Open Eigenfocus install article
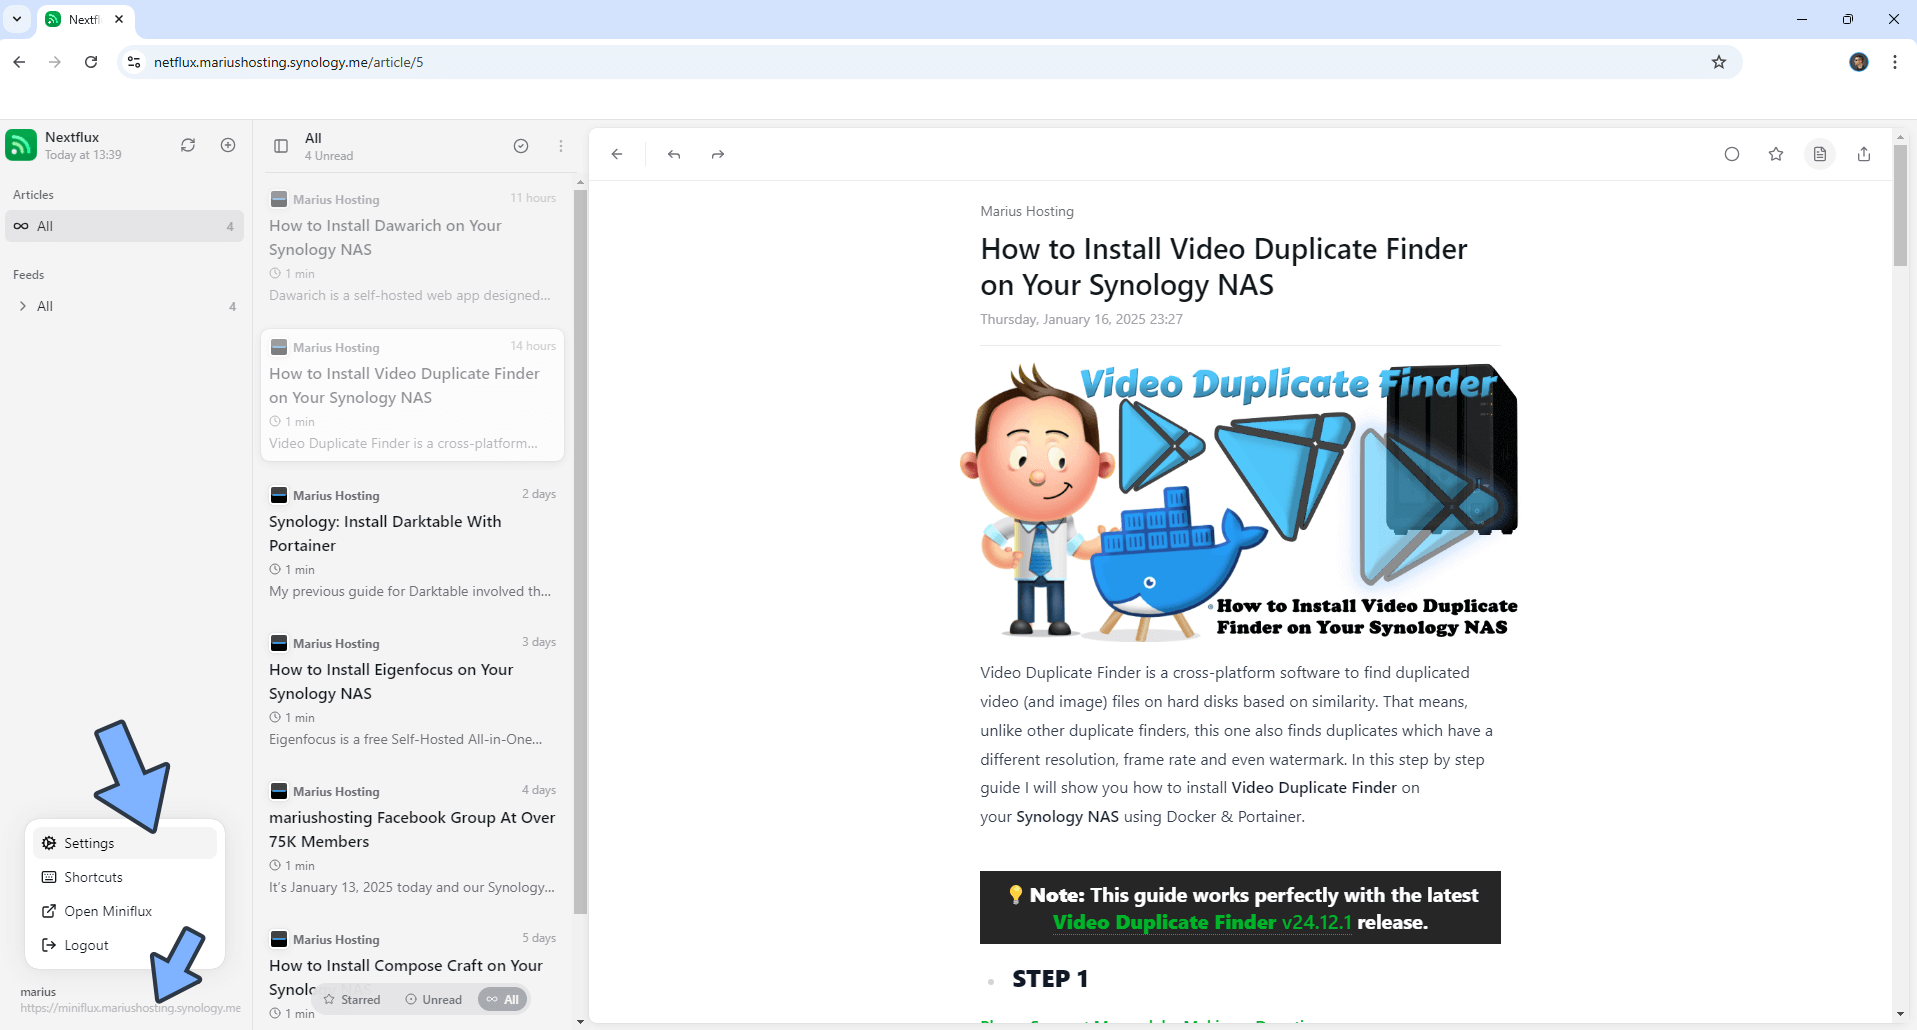Viewport: 1917px width, 1030px height. pos(412,691)
